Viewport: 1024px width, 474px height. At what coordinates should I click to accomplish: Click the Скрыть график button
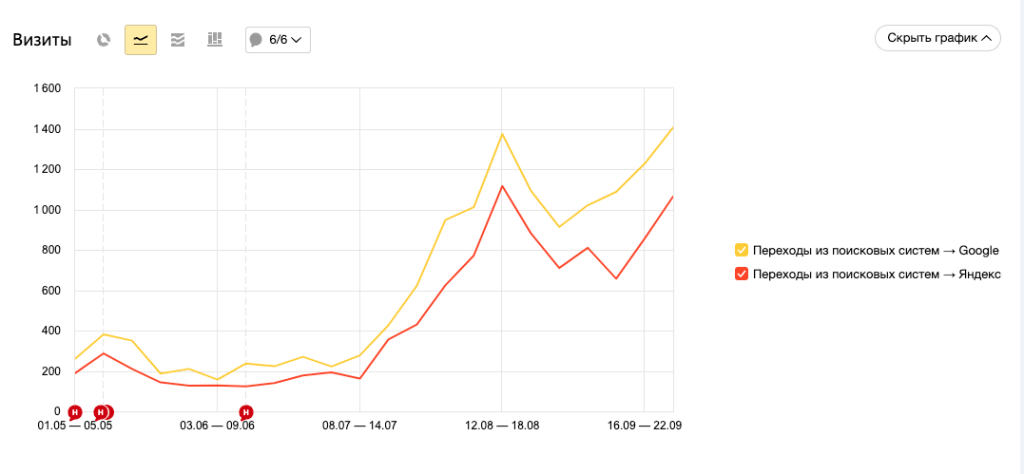[x=937, y=38]
